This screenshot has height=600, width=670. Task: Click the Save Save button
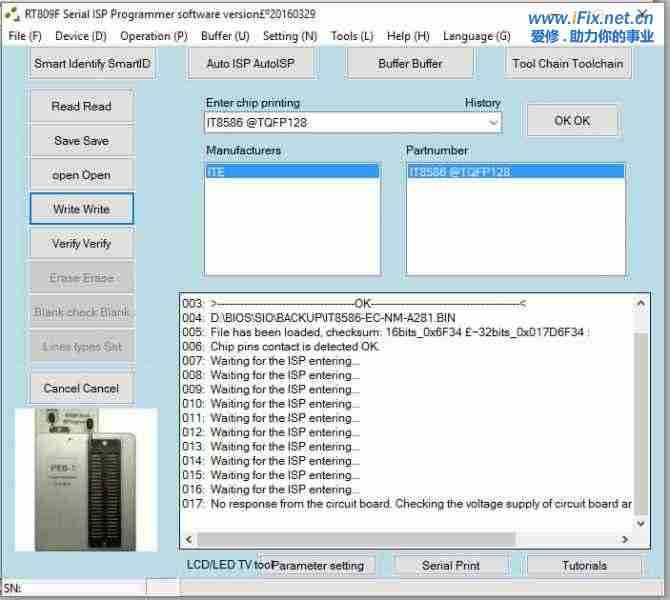81,141
